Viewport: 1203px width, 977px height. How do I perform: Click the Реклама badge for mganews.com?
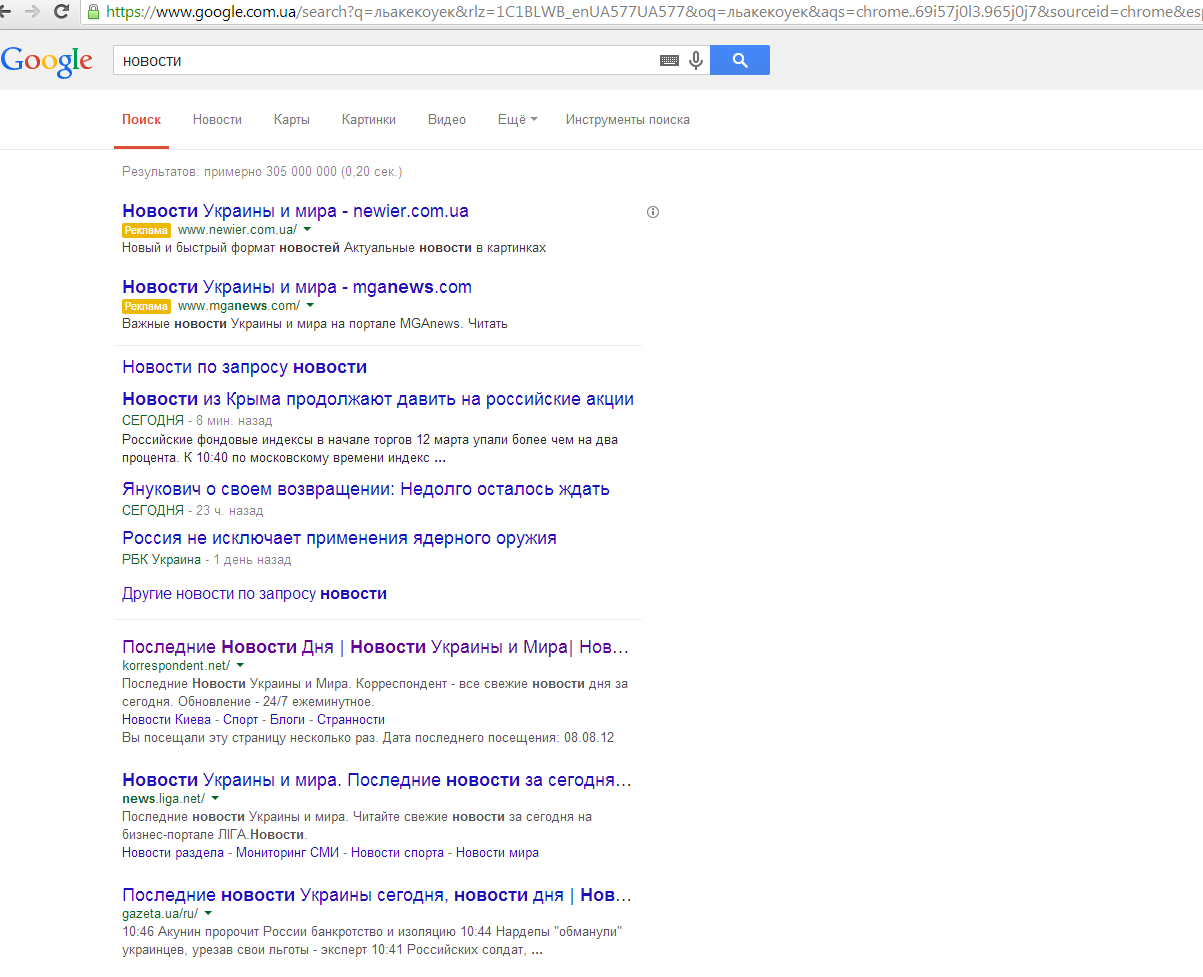146,306
